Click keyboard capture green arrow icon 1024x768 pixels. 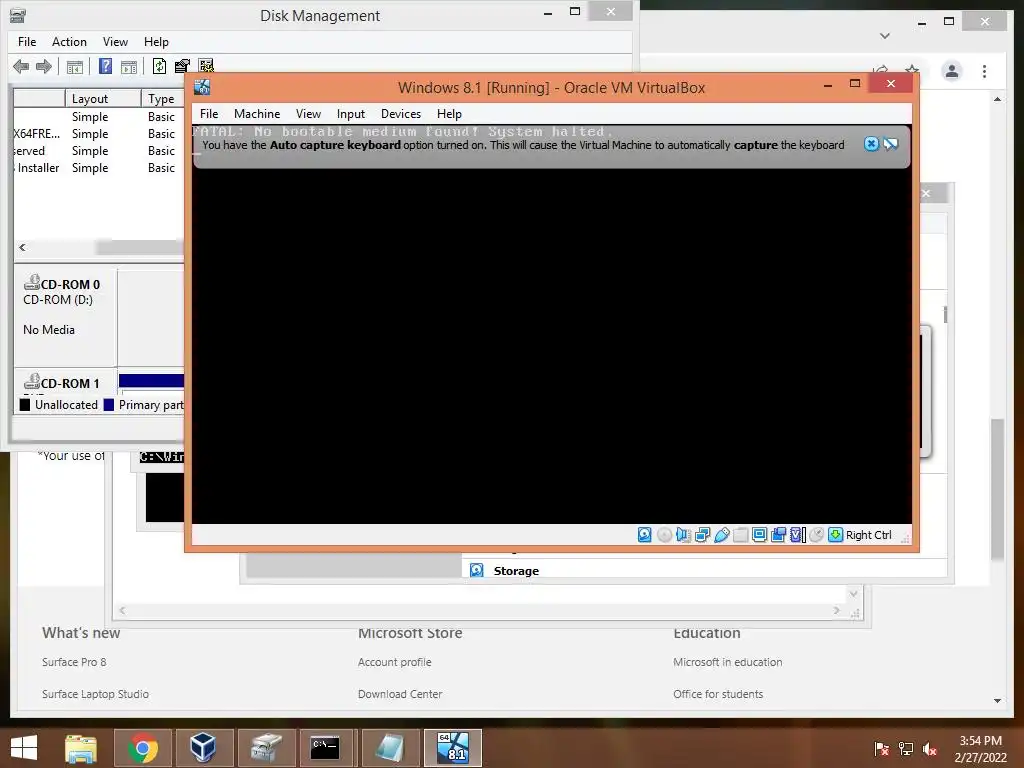point(835,535)
